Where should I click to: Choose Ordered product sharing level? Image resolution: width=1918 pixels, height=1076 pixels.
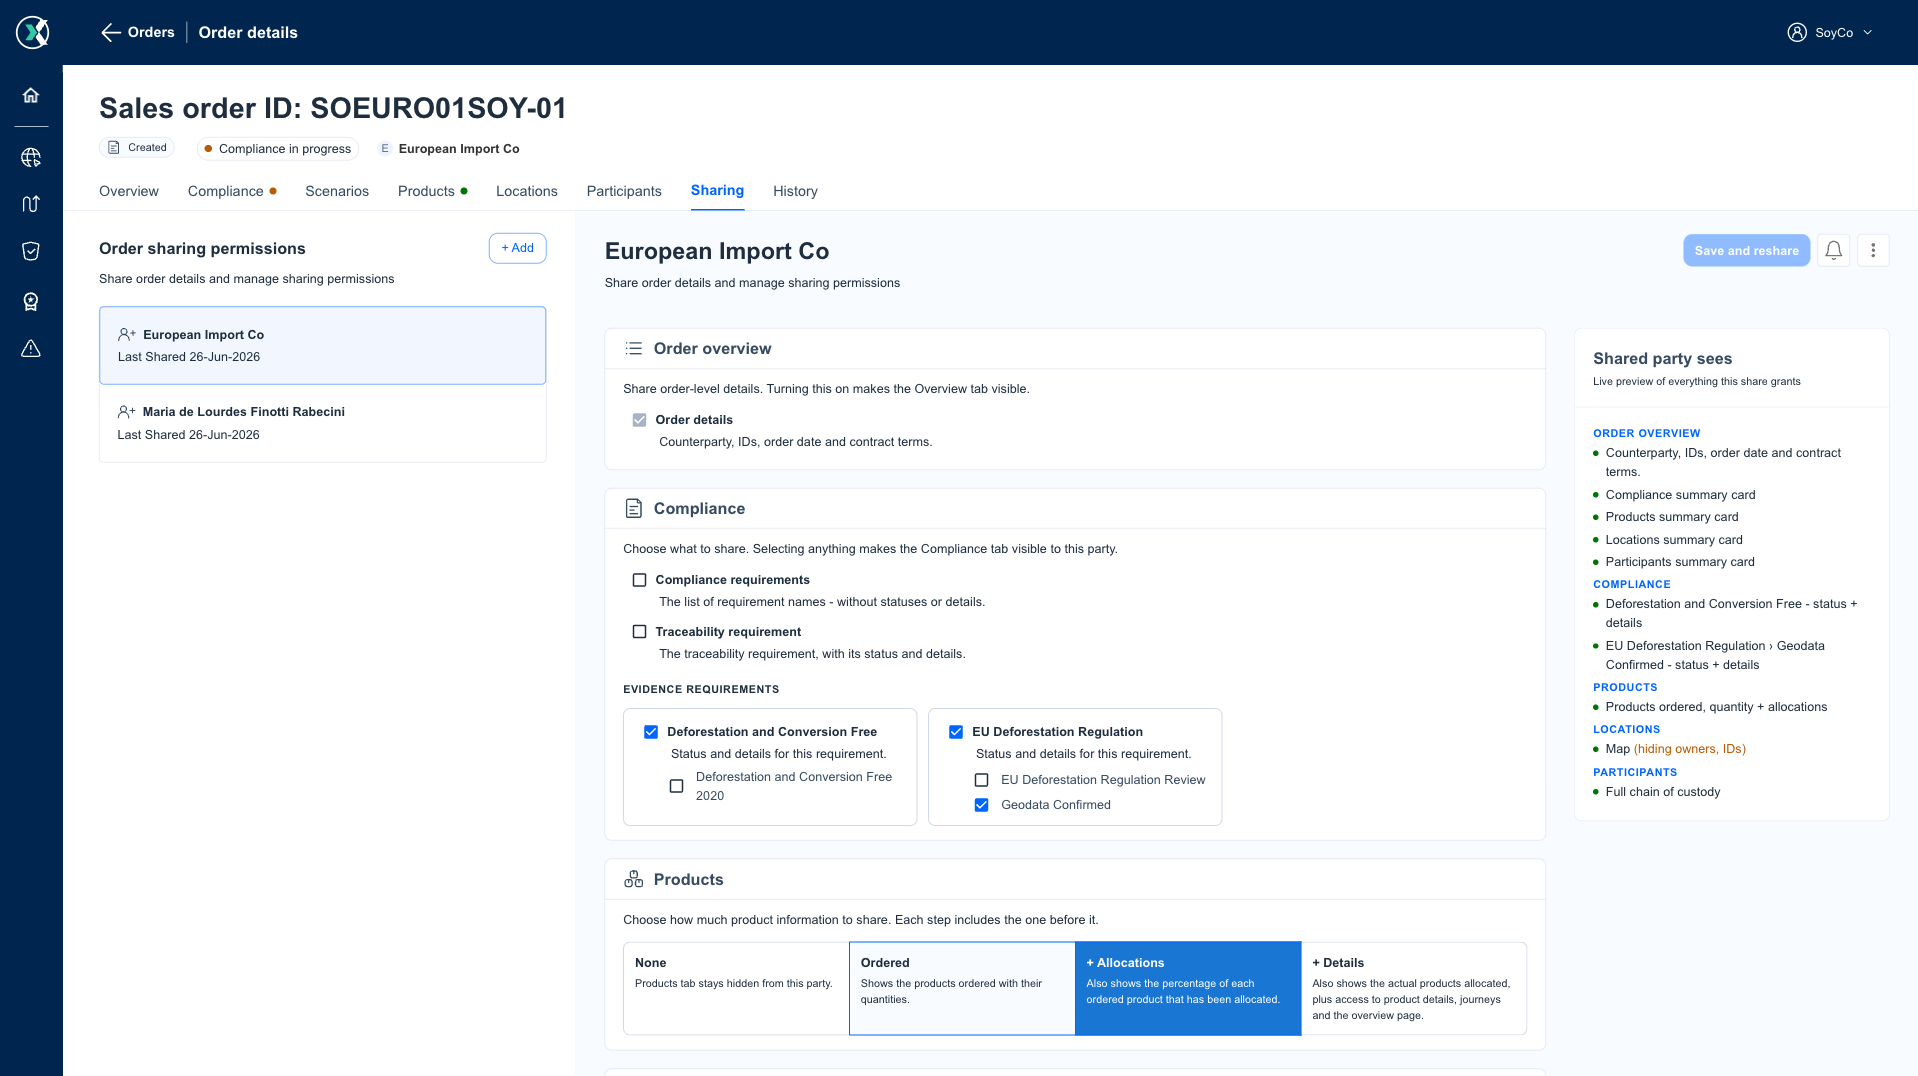pyautogui.click(x=962, y=988)
